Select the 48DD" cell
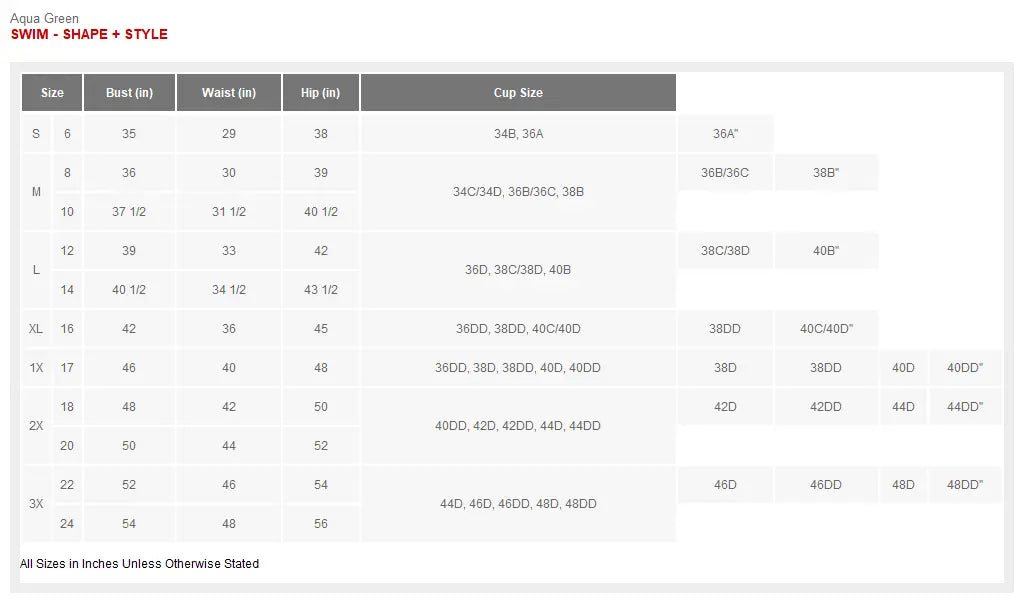The width and height of the screenshot is (1024, 608). pos(965,485)
